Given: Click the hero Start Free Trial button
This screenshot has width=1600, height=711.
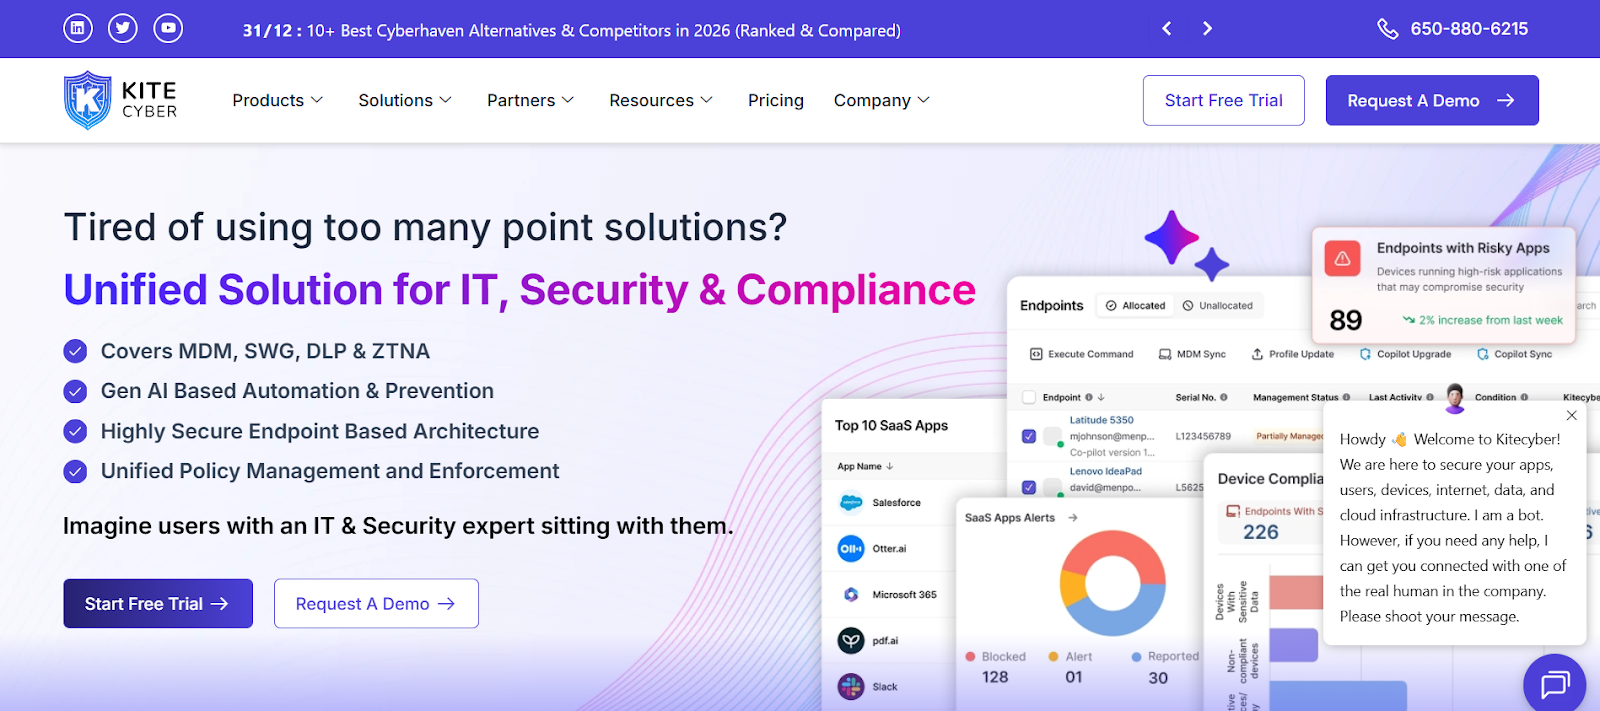Looking at the screenshot, I should 158,604.
